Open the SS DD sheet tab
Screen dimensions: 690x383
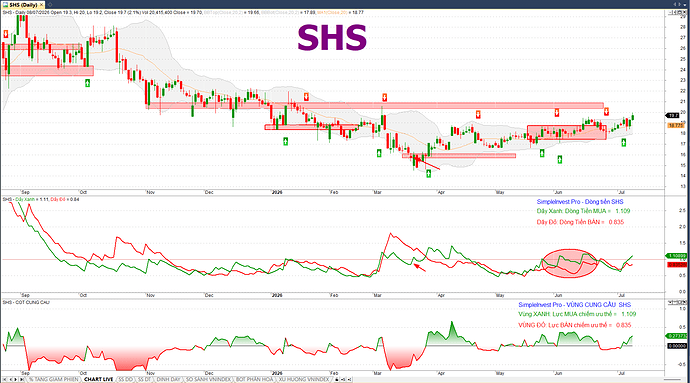125,379
